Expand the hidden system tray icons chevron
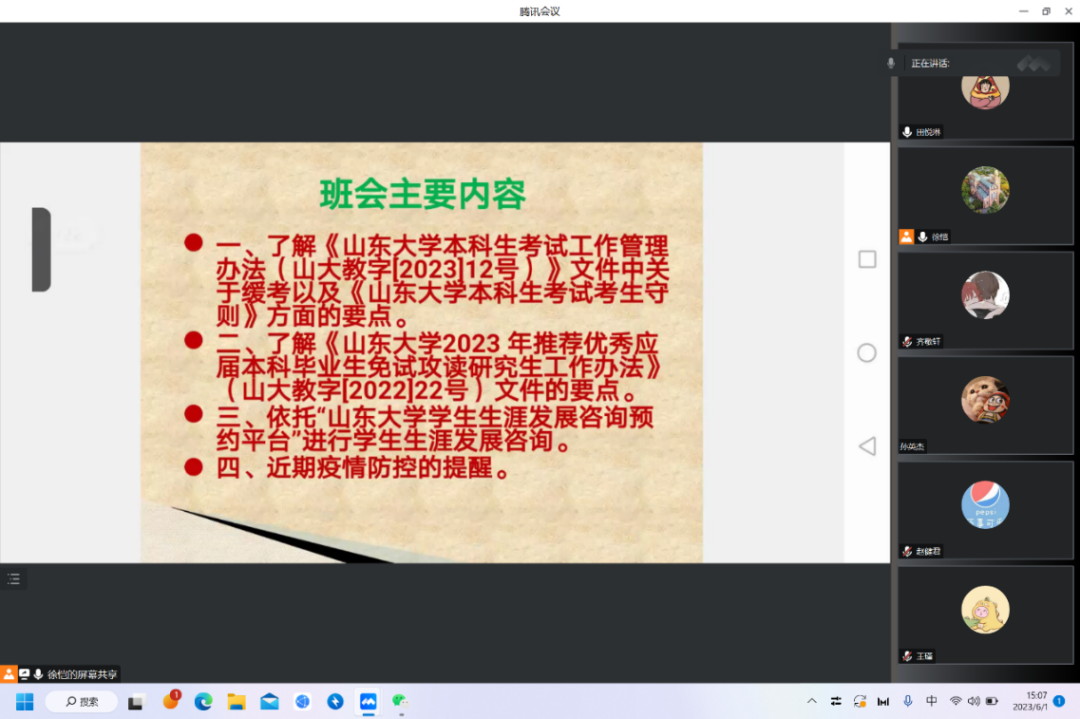 [x=811, y=701]
